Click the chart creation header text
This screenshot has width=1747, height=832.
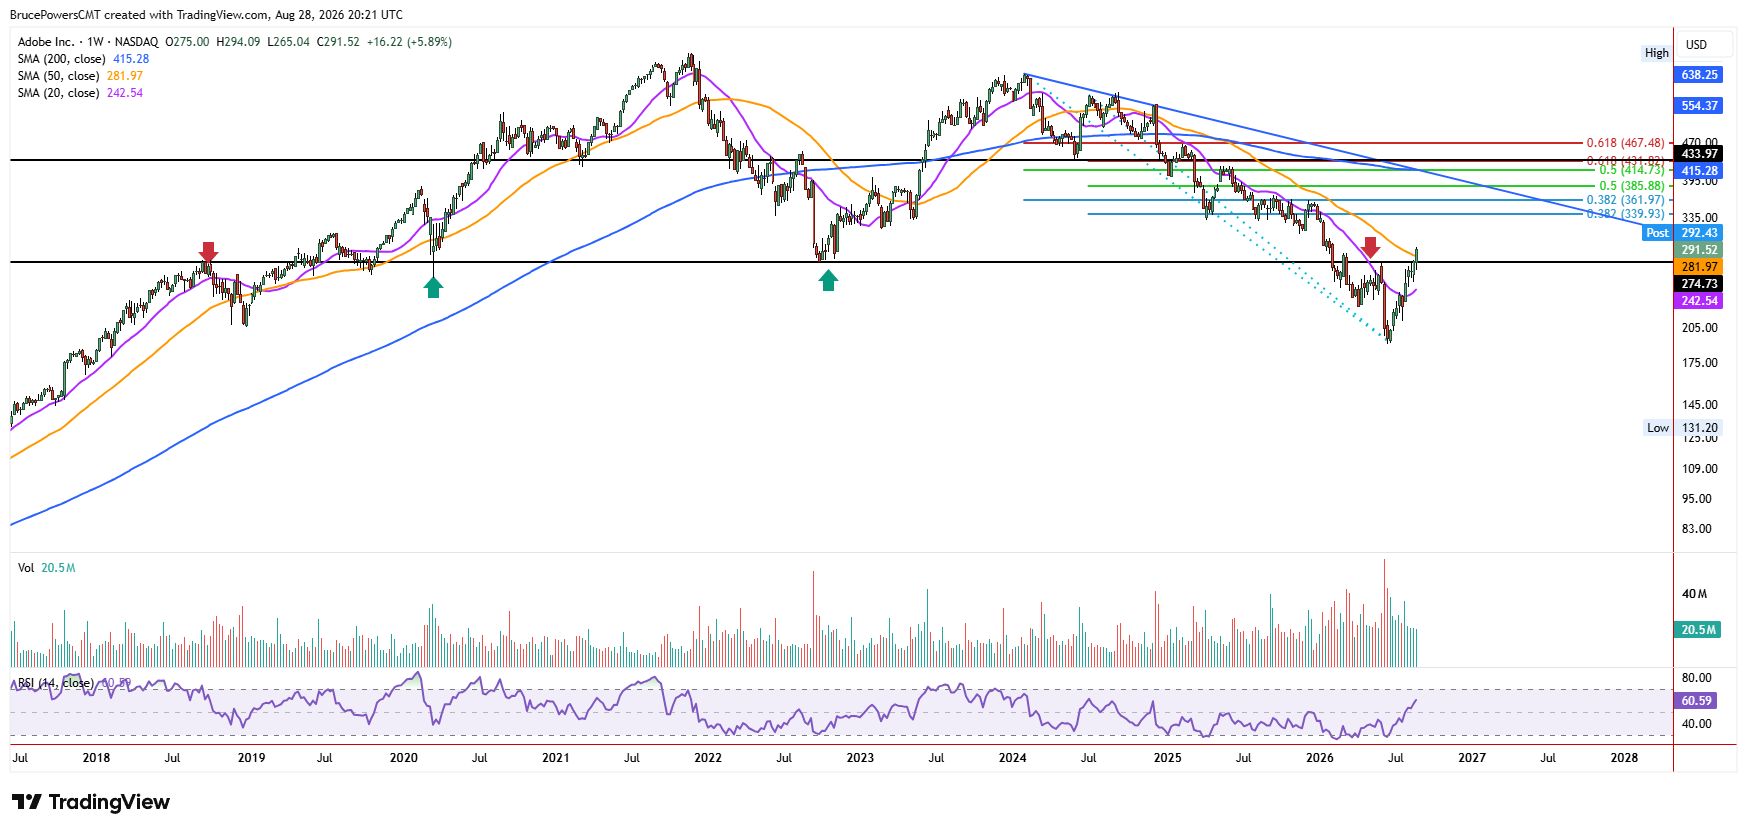[x=206, y=15]
